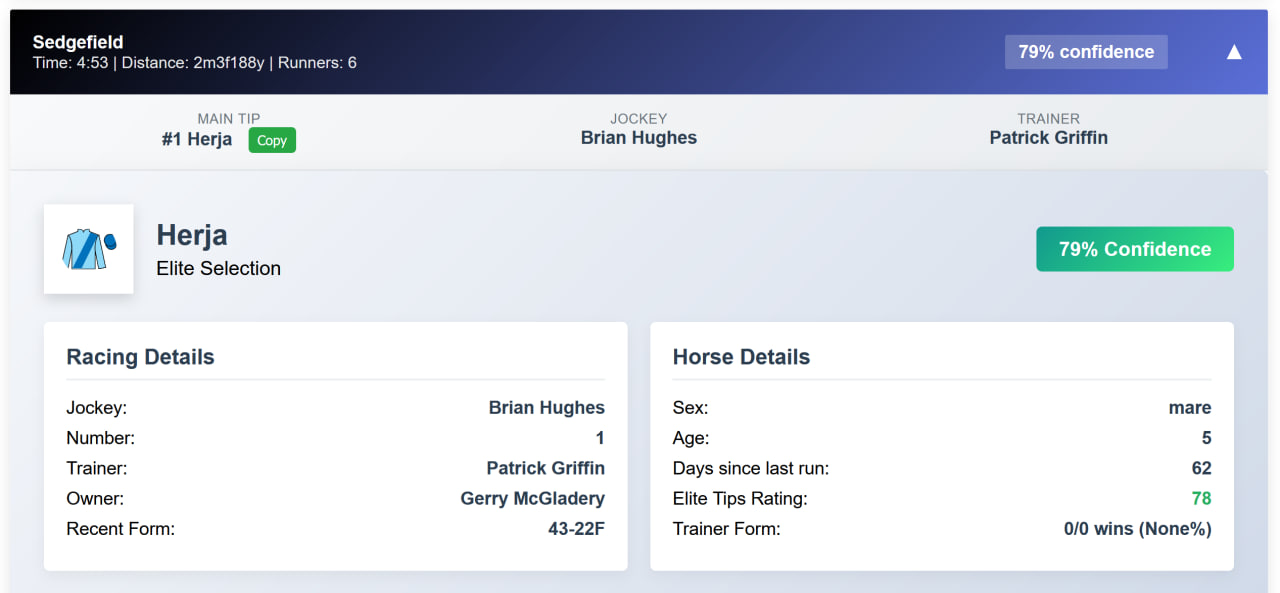1280x593 pixels.
Task: Click the Days since last run value
Action: [x=1202, y=468]
